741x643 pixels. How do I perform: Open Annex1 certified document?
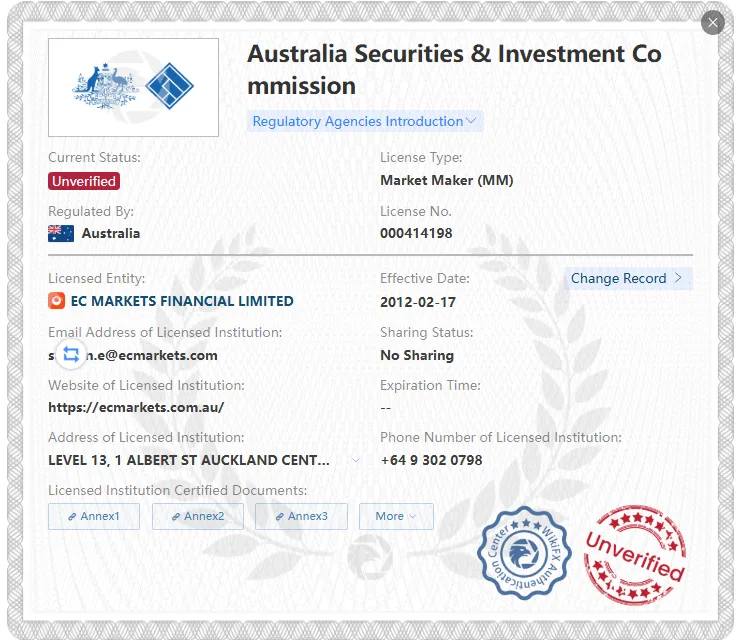click(94, 516)
